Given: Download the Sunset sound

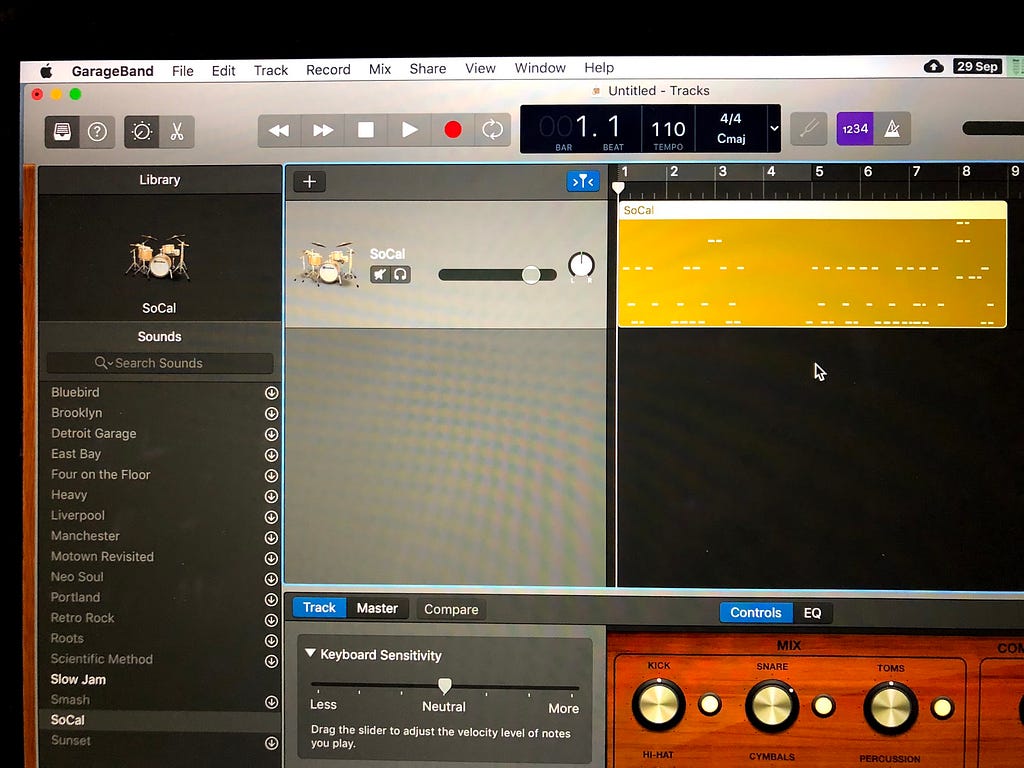Looking at the screenshot, I should pyautogui.click(x=272, y=743).
